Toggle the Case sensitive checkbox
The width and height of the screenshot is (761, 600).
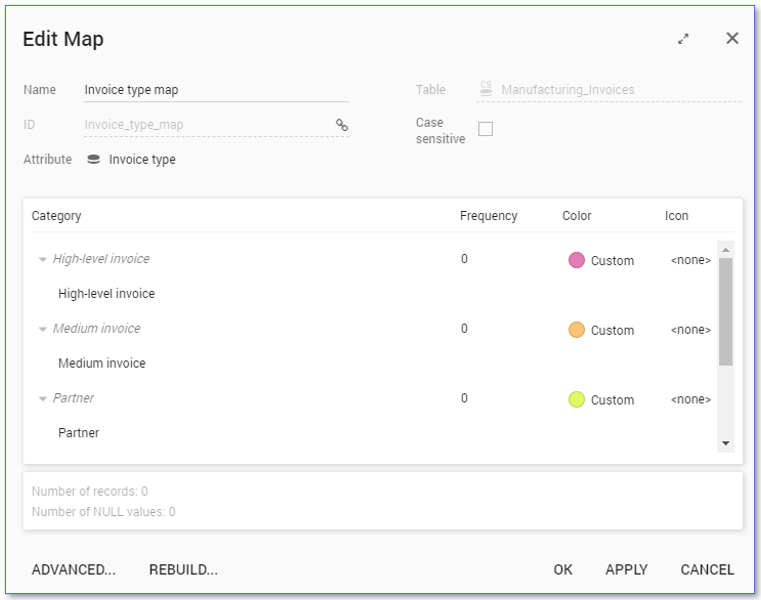coord(486,129)
